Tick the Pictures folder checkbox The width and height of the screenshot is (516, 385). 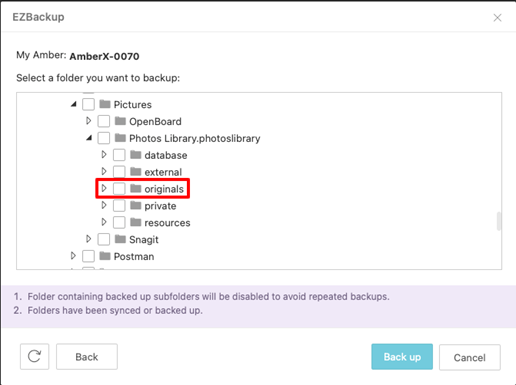pos(88,104)
